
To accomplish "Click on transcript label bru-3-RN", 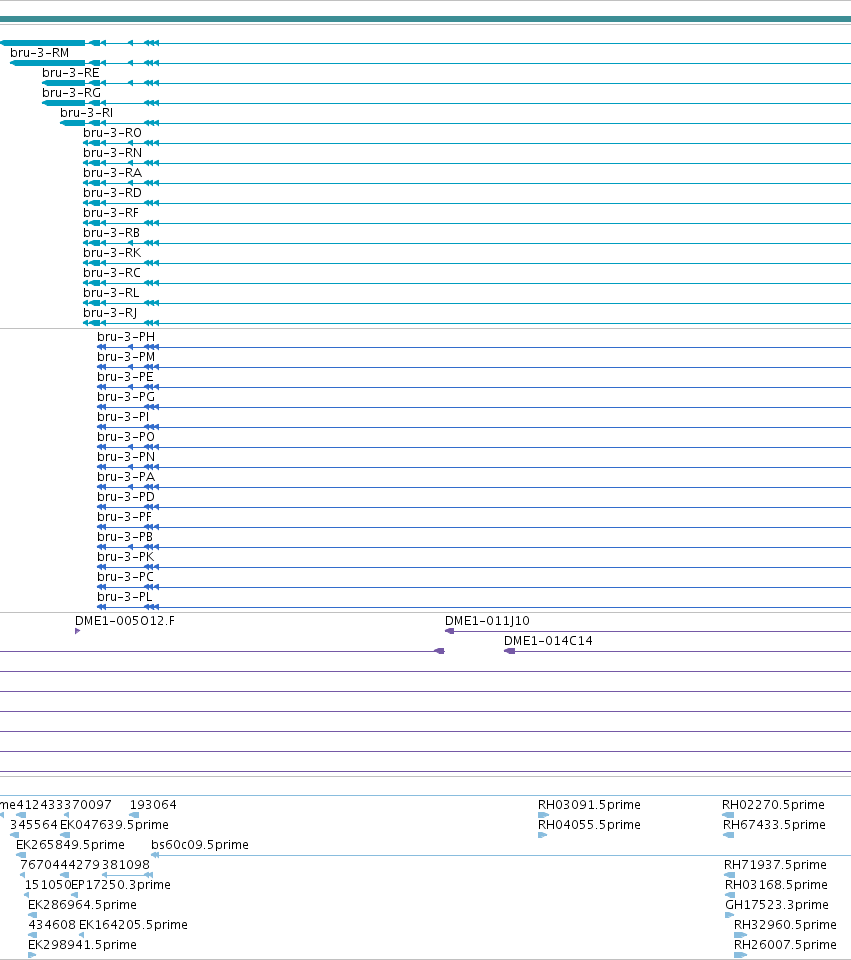I will (x=112, y=152).
